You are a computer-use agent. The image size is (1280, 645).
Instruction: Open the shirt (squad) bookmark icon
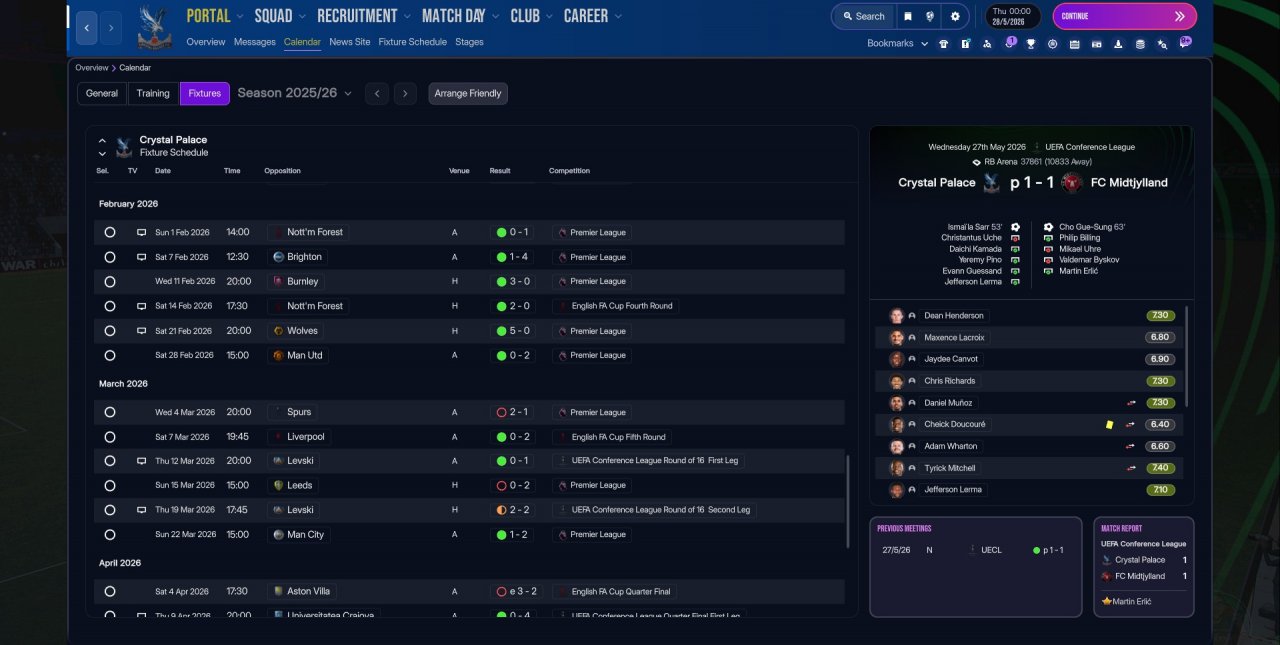click(943, 44)
